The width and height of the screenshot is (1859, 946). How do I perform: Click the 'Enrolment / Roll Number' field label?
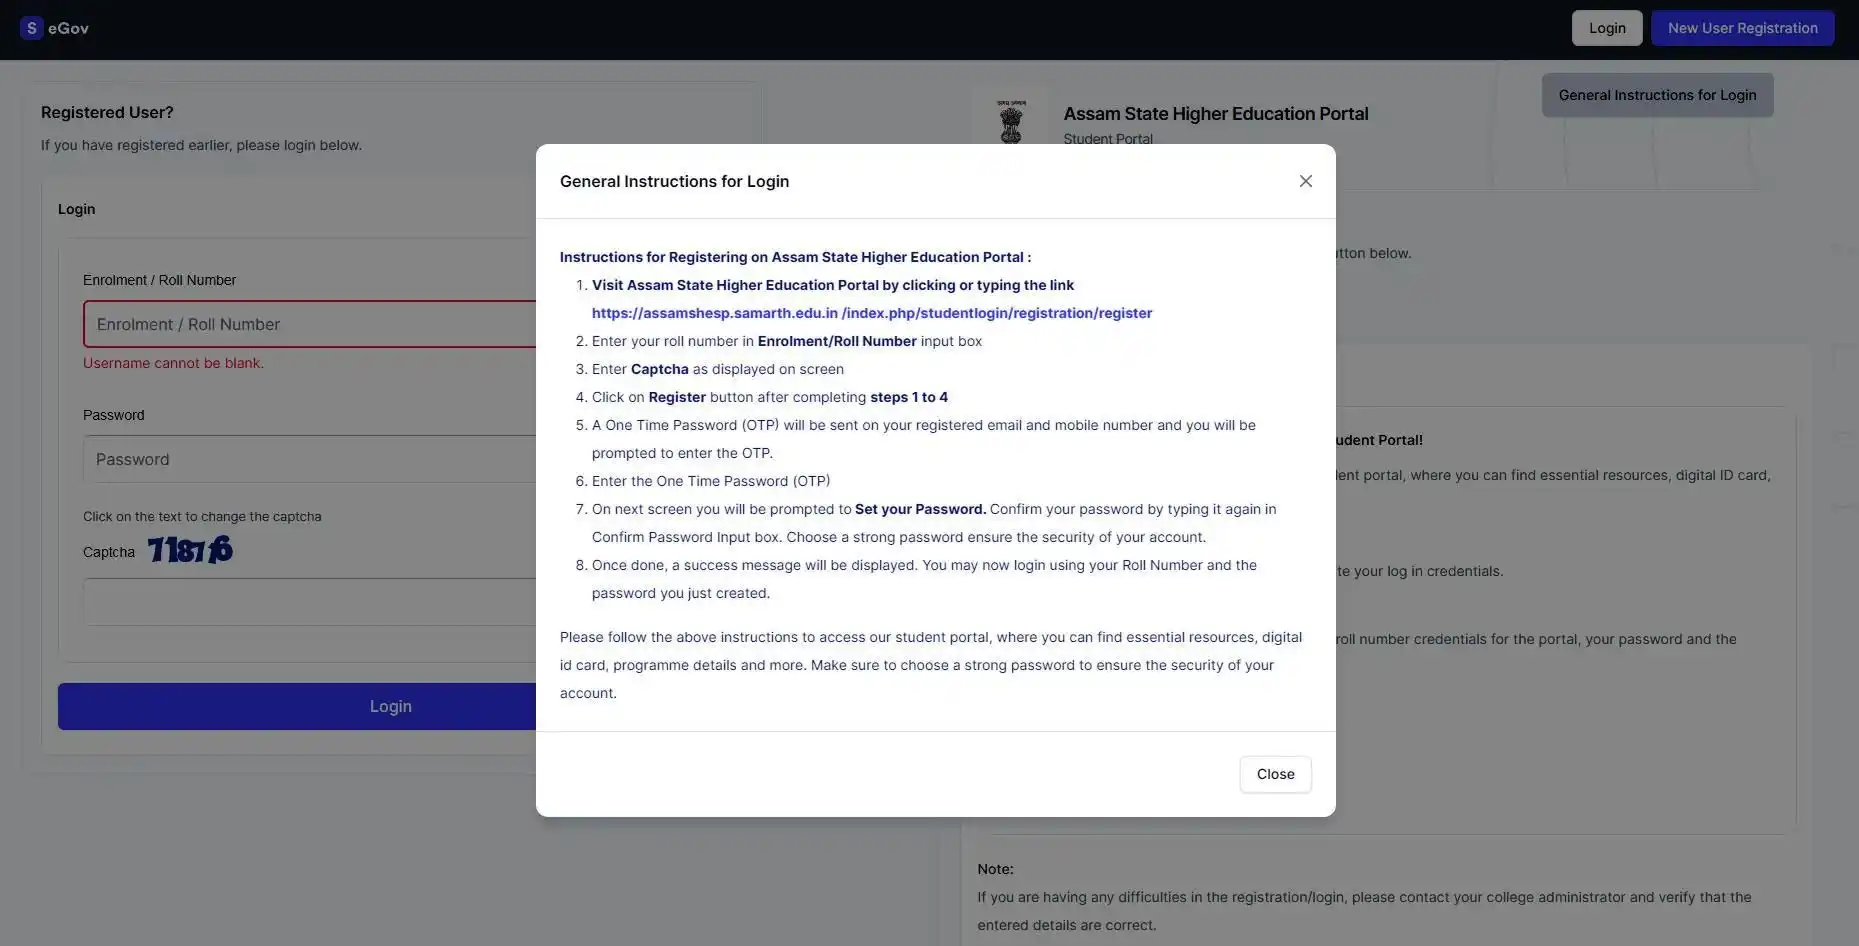[159, 280]
